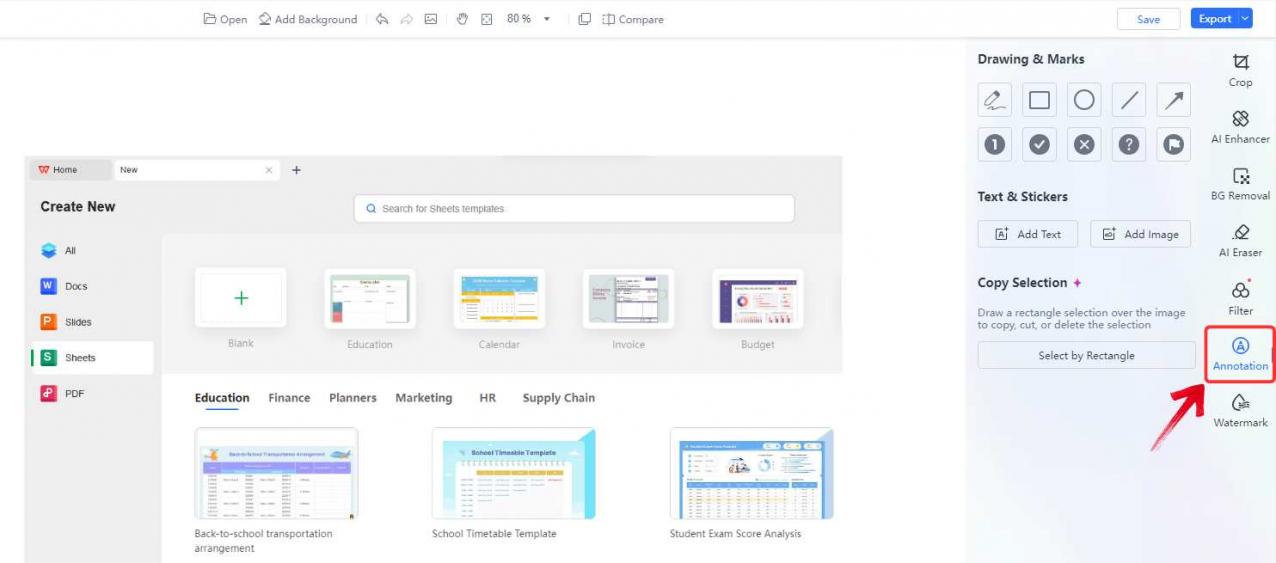Screen dimensions: 1276x563
Task: Switch to the WPS Home tab
Action: (70, 170)
